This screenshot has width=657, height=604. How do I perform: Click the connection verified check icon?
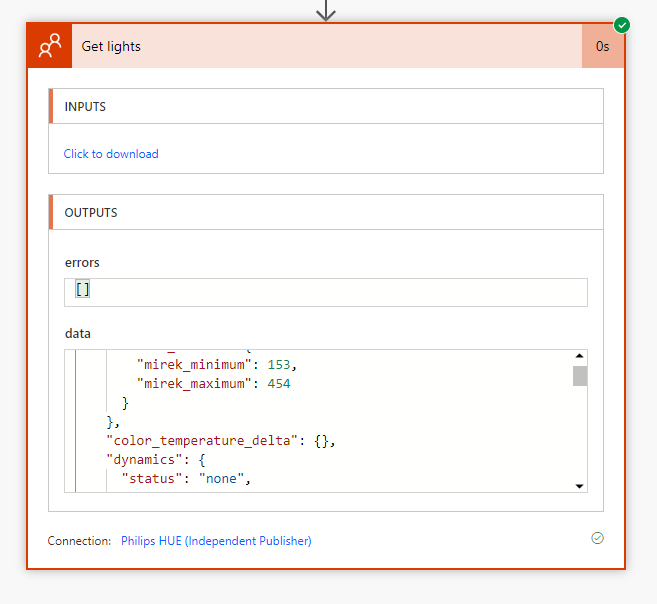597,538
